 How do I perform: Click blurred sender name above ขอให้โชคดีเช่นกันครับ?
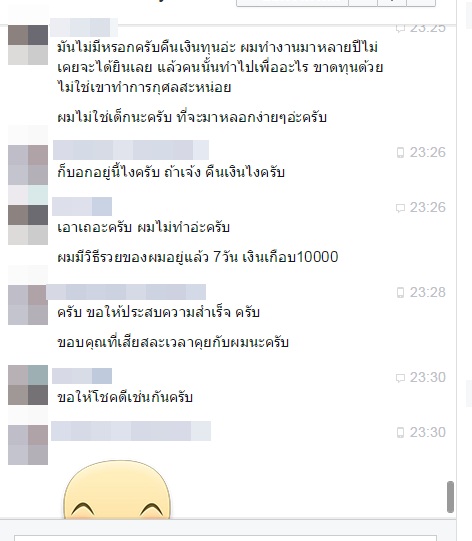pyautogui.click(x=82, y=376)
